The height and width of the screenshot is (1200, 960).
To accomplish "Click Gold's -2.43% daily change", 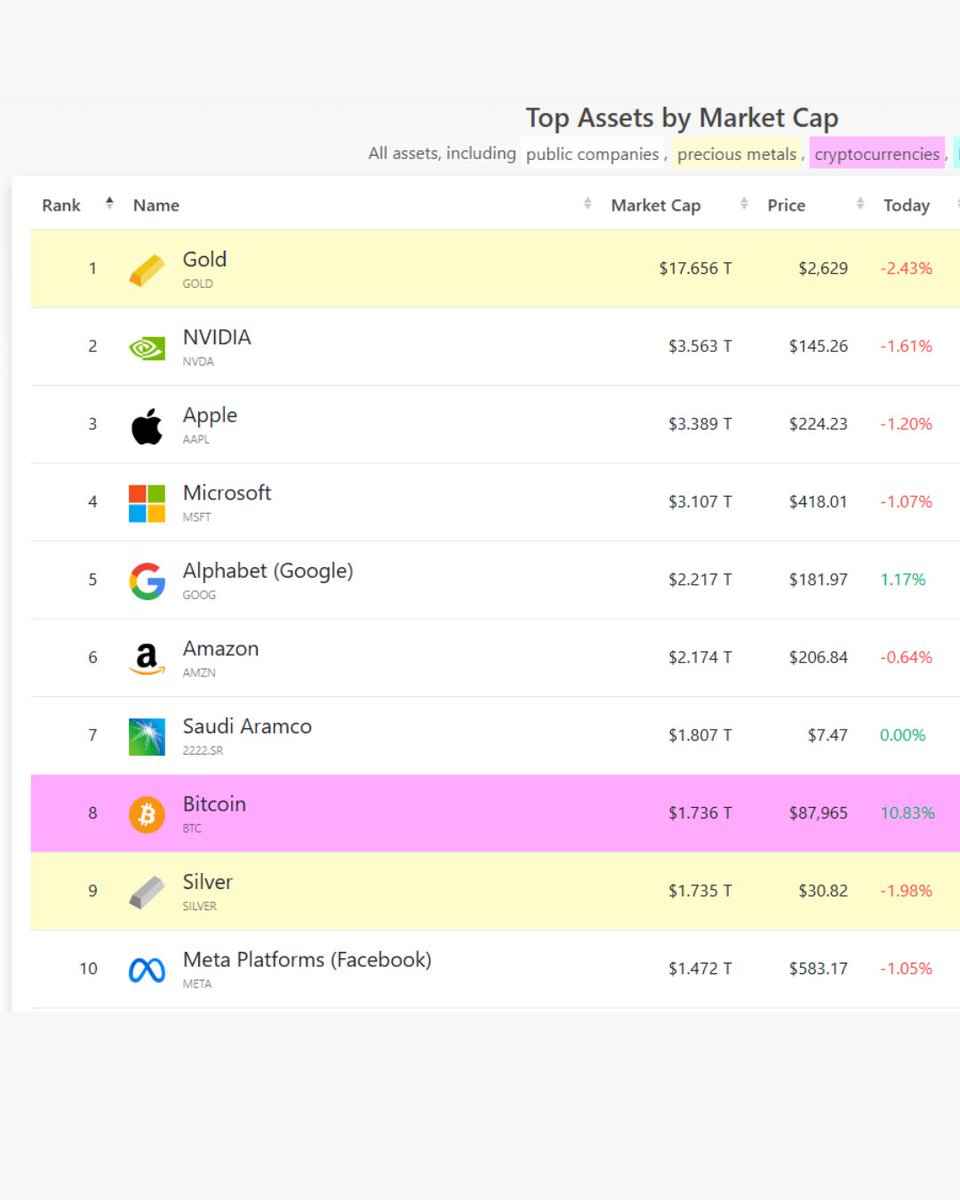I will pyautogui.click(x=906, y=268).
